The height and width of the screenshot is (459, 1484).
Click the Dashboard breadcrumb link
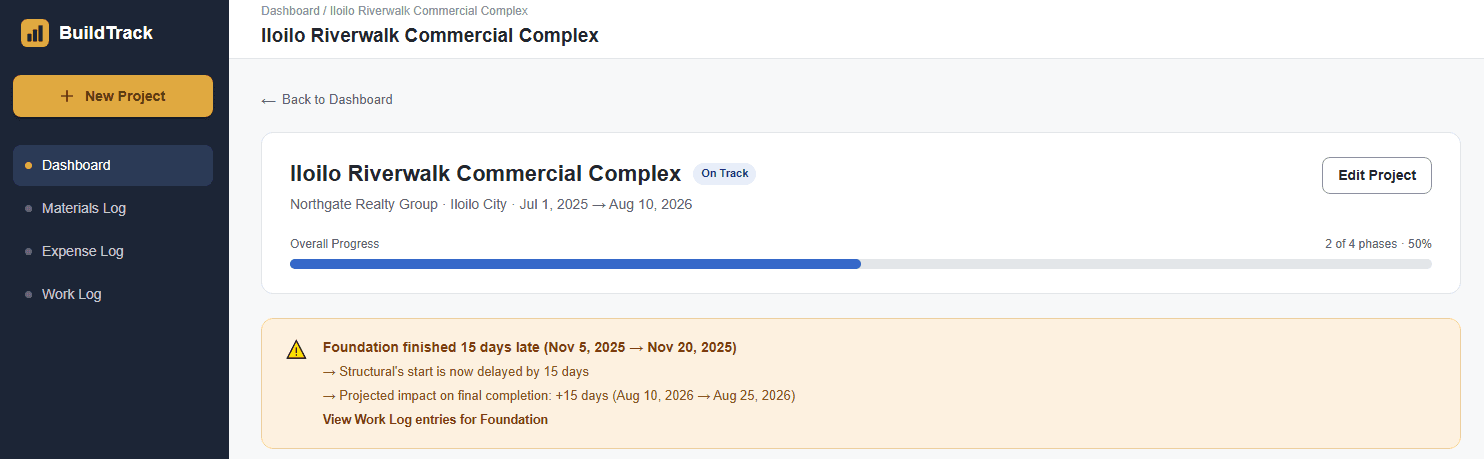290,11
